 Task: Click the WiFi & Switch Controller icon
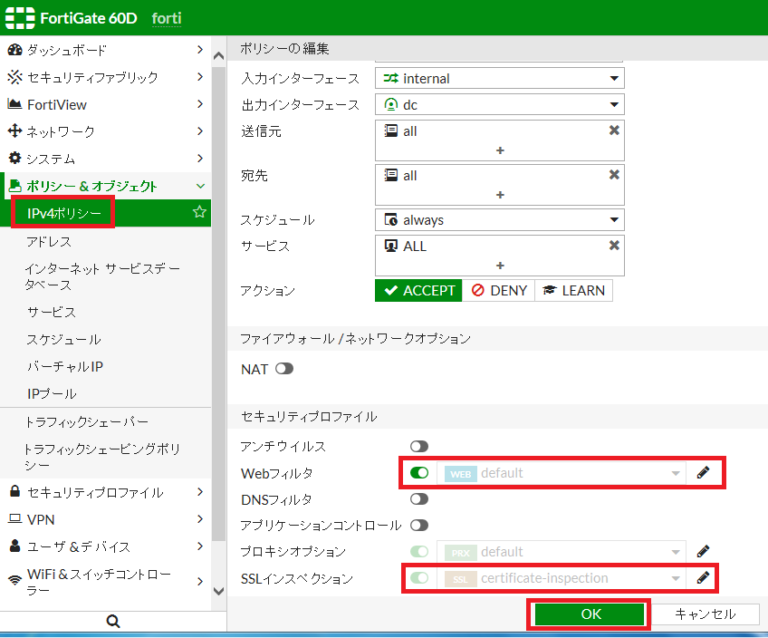point(15,580)
